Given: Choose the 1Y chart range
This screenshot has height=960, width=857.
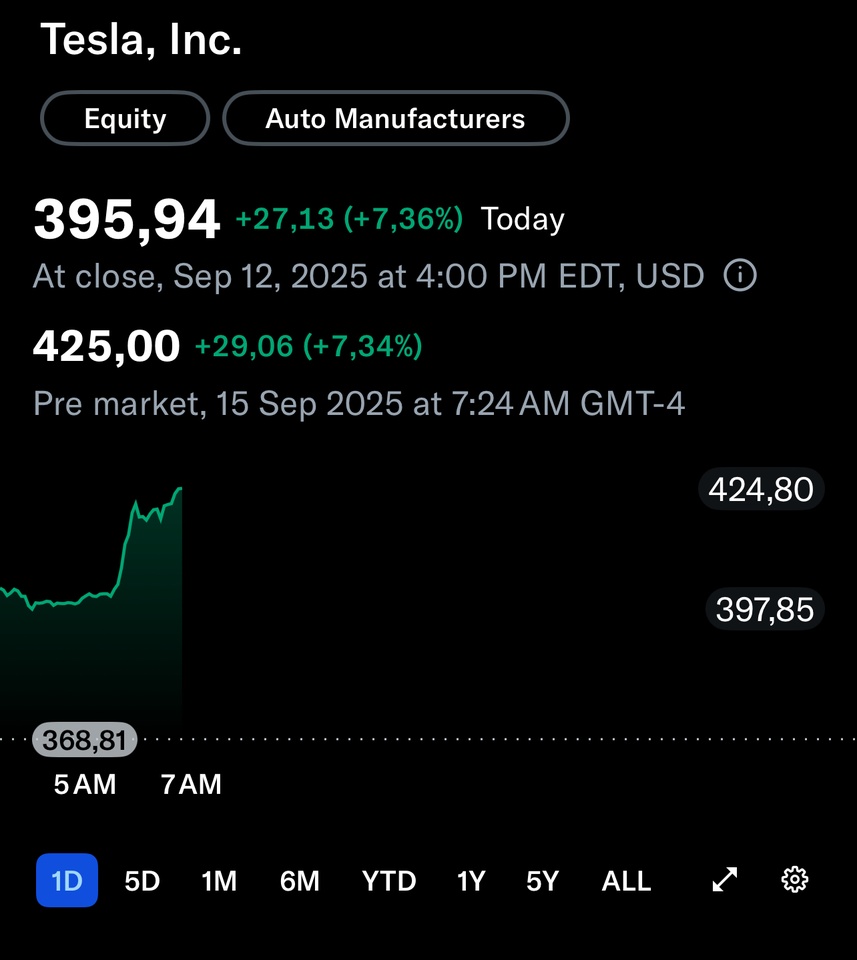Looking at the screenshot, I should 471,881.
